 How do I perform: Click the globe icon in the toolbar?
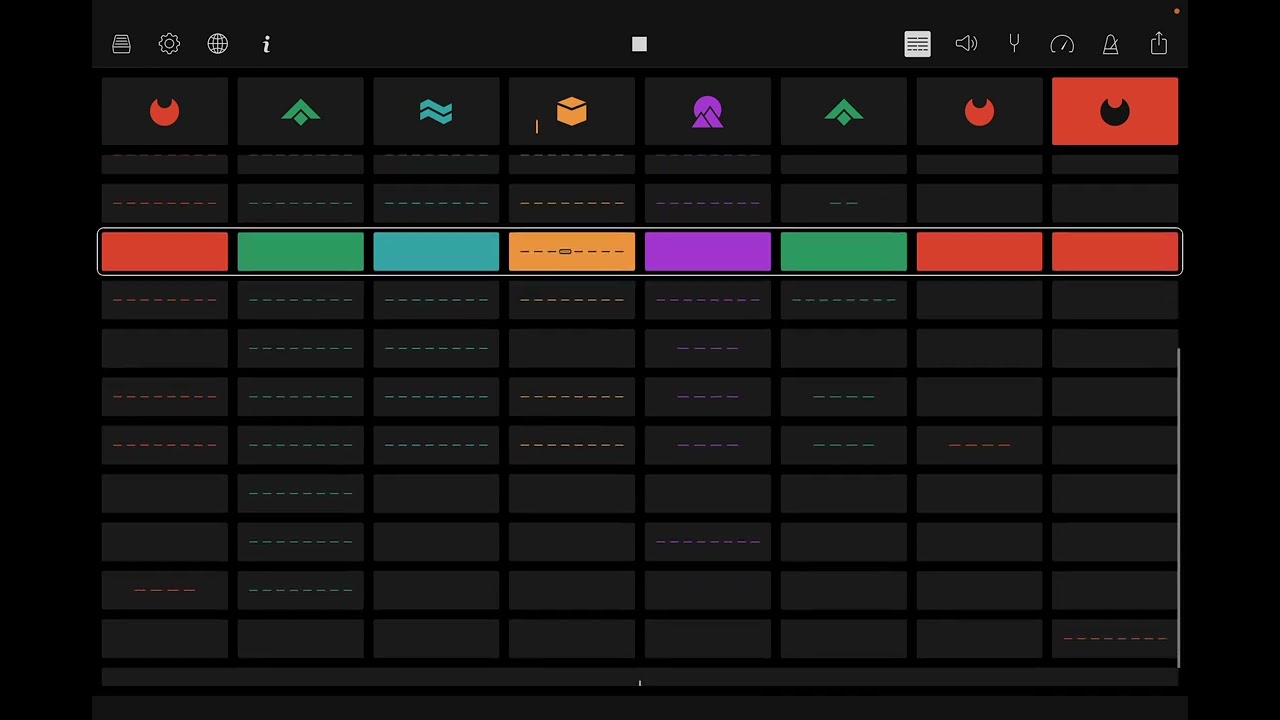tap(218, 44)
